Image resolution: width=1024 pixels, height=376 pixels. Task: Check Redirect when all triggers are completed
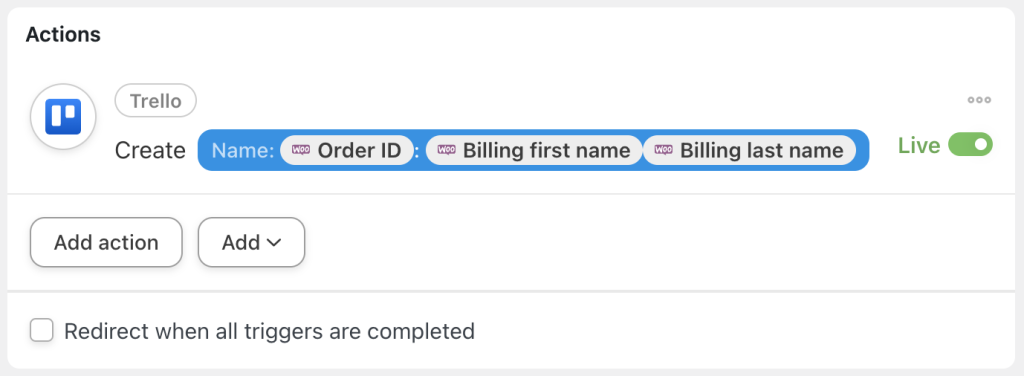[x=42, y=330]
